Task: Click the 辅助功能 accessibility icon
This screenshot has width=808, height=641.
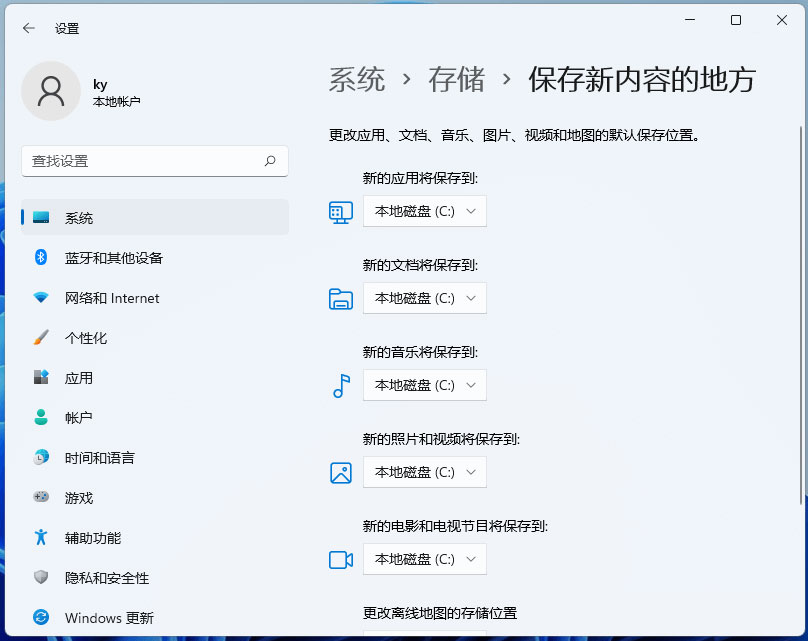Action: [40, 538]
